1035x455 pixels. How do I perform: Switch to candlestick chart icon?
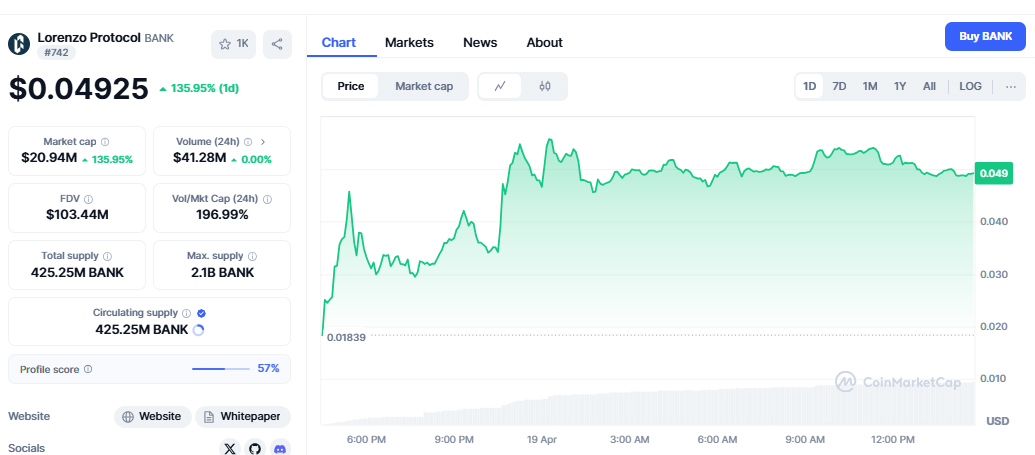point(545,86)
